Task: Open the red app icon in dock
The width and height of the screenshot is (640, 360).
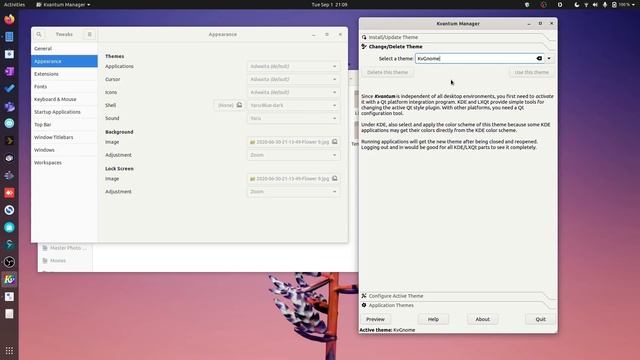Action: pos(9,193)
